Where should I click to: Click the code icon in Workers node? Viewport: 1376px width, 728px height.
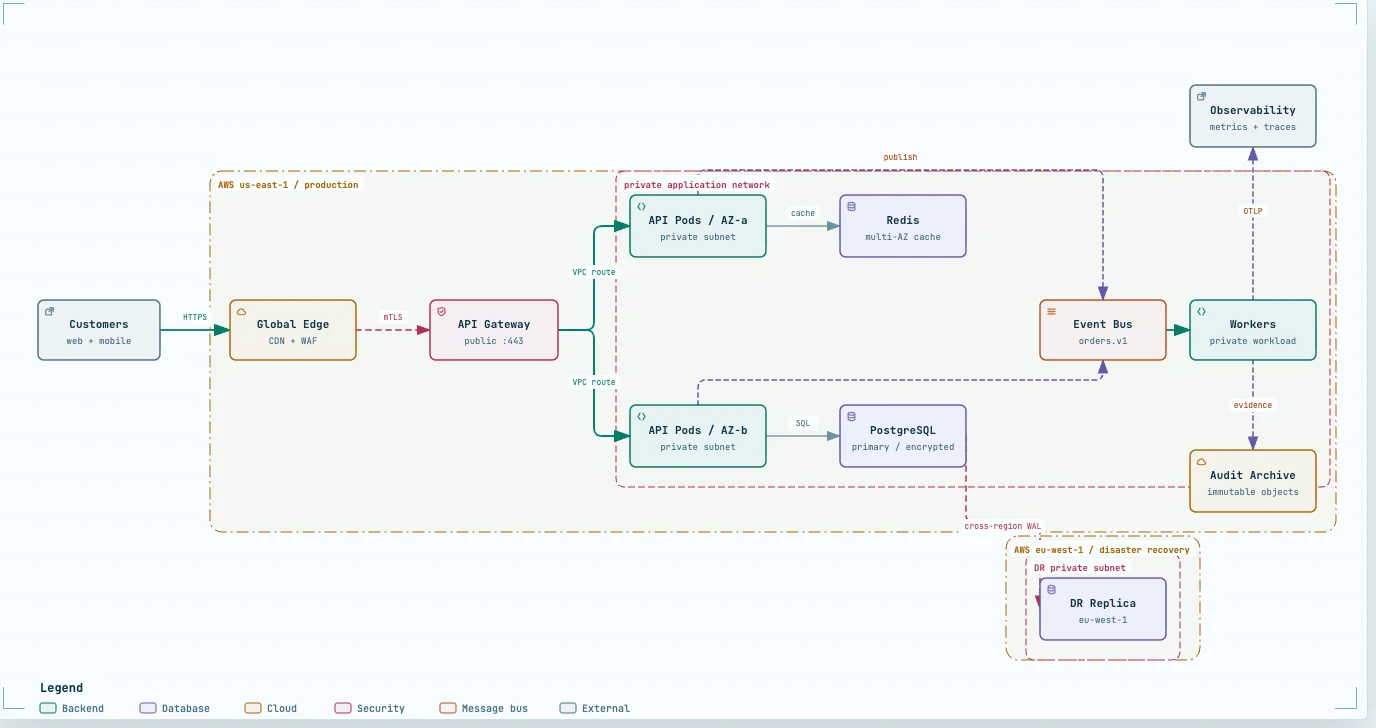pos(1202,311)
